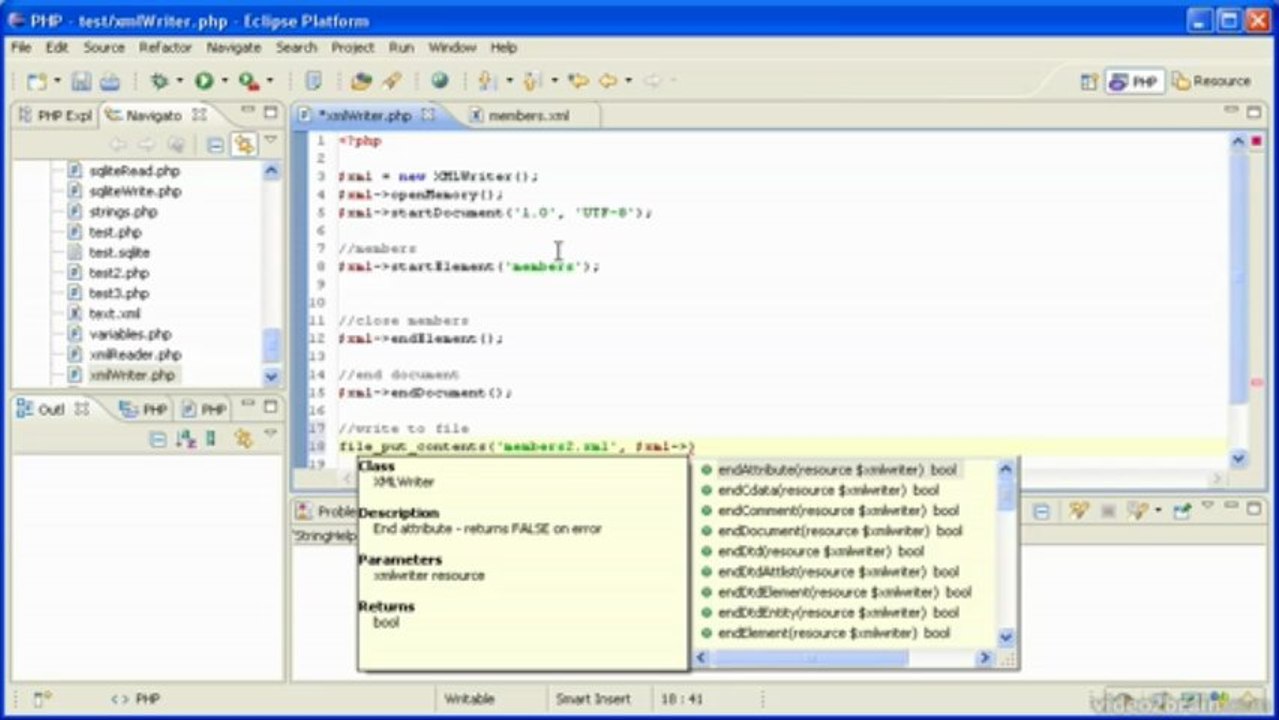Click the Open Web Browser globe icon
The width and height of the screenshot is (1279, 720).
[x=439, y=81]
